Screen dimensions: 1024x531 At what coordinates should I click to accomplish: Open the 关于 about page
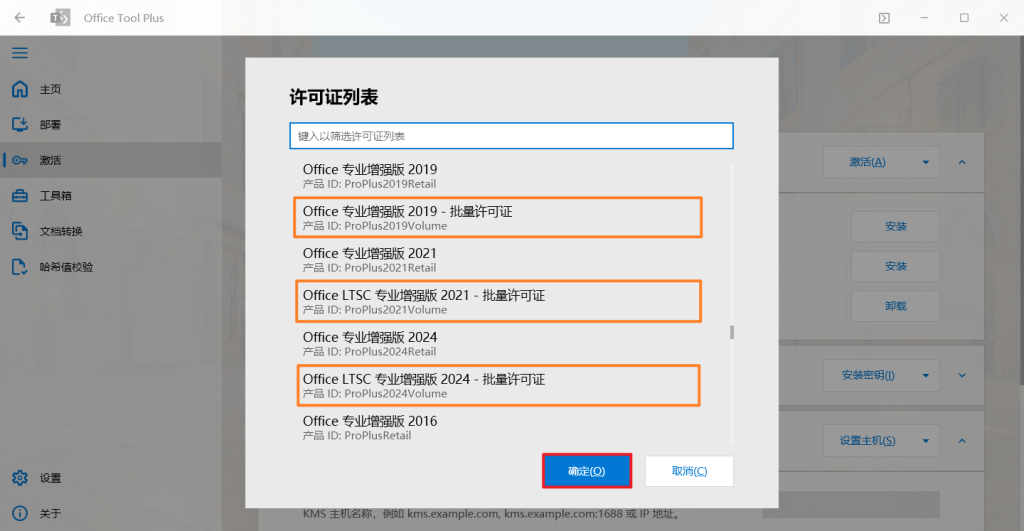[x=111, y=513]
